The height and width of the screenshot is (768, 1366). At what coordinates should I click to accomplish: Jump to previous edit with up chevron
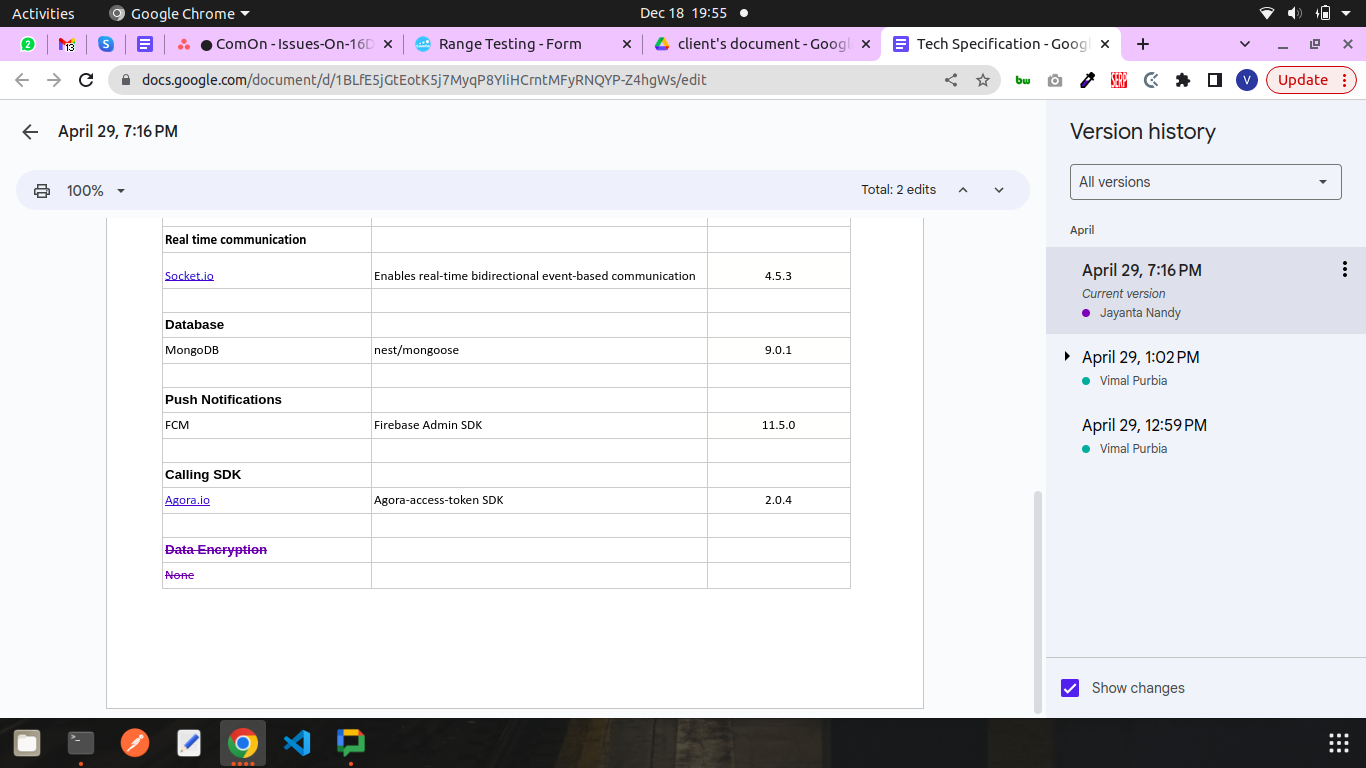[x=963, y=190]
